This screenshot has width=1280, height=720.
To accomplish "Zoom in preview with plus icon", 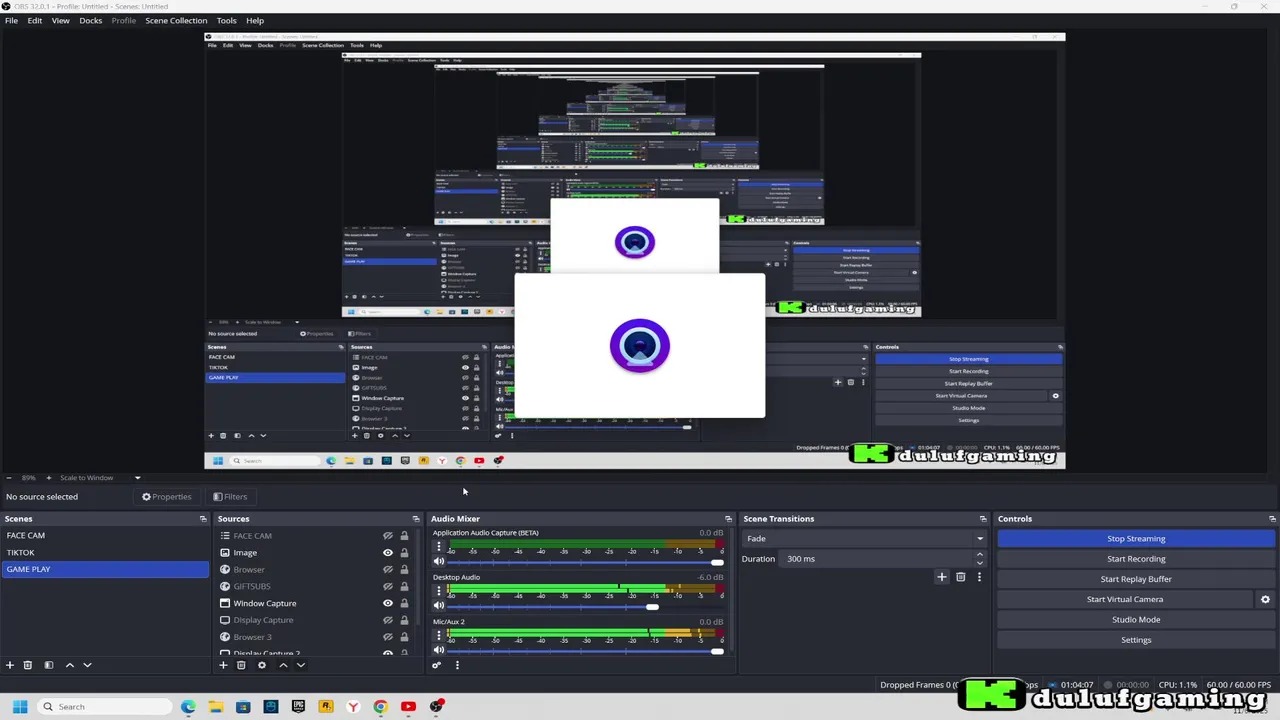I will [48, 478].
